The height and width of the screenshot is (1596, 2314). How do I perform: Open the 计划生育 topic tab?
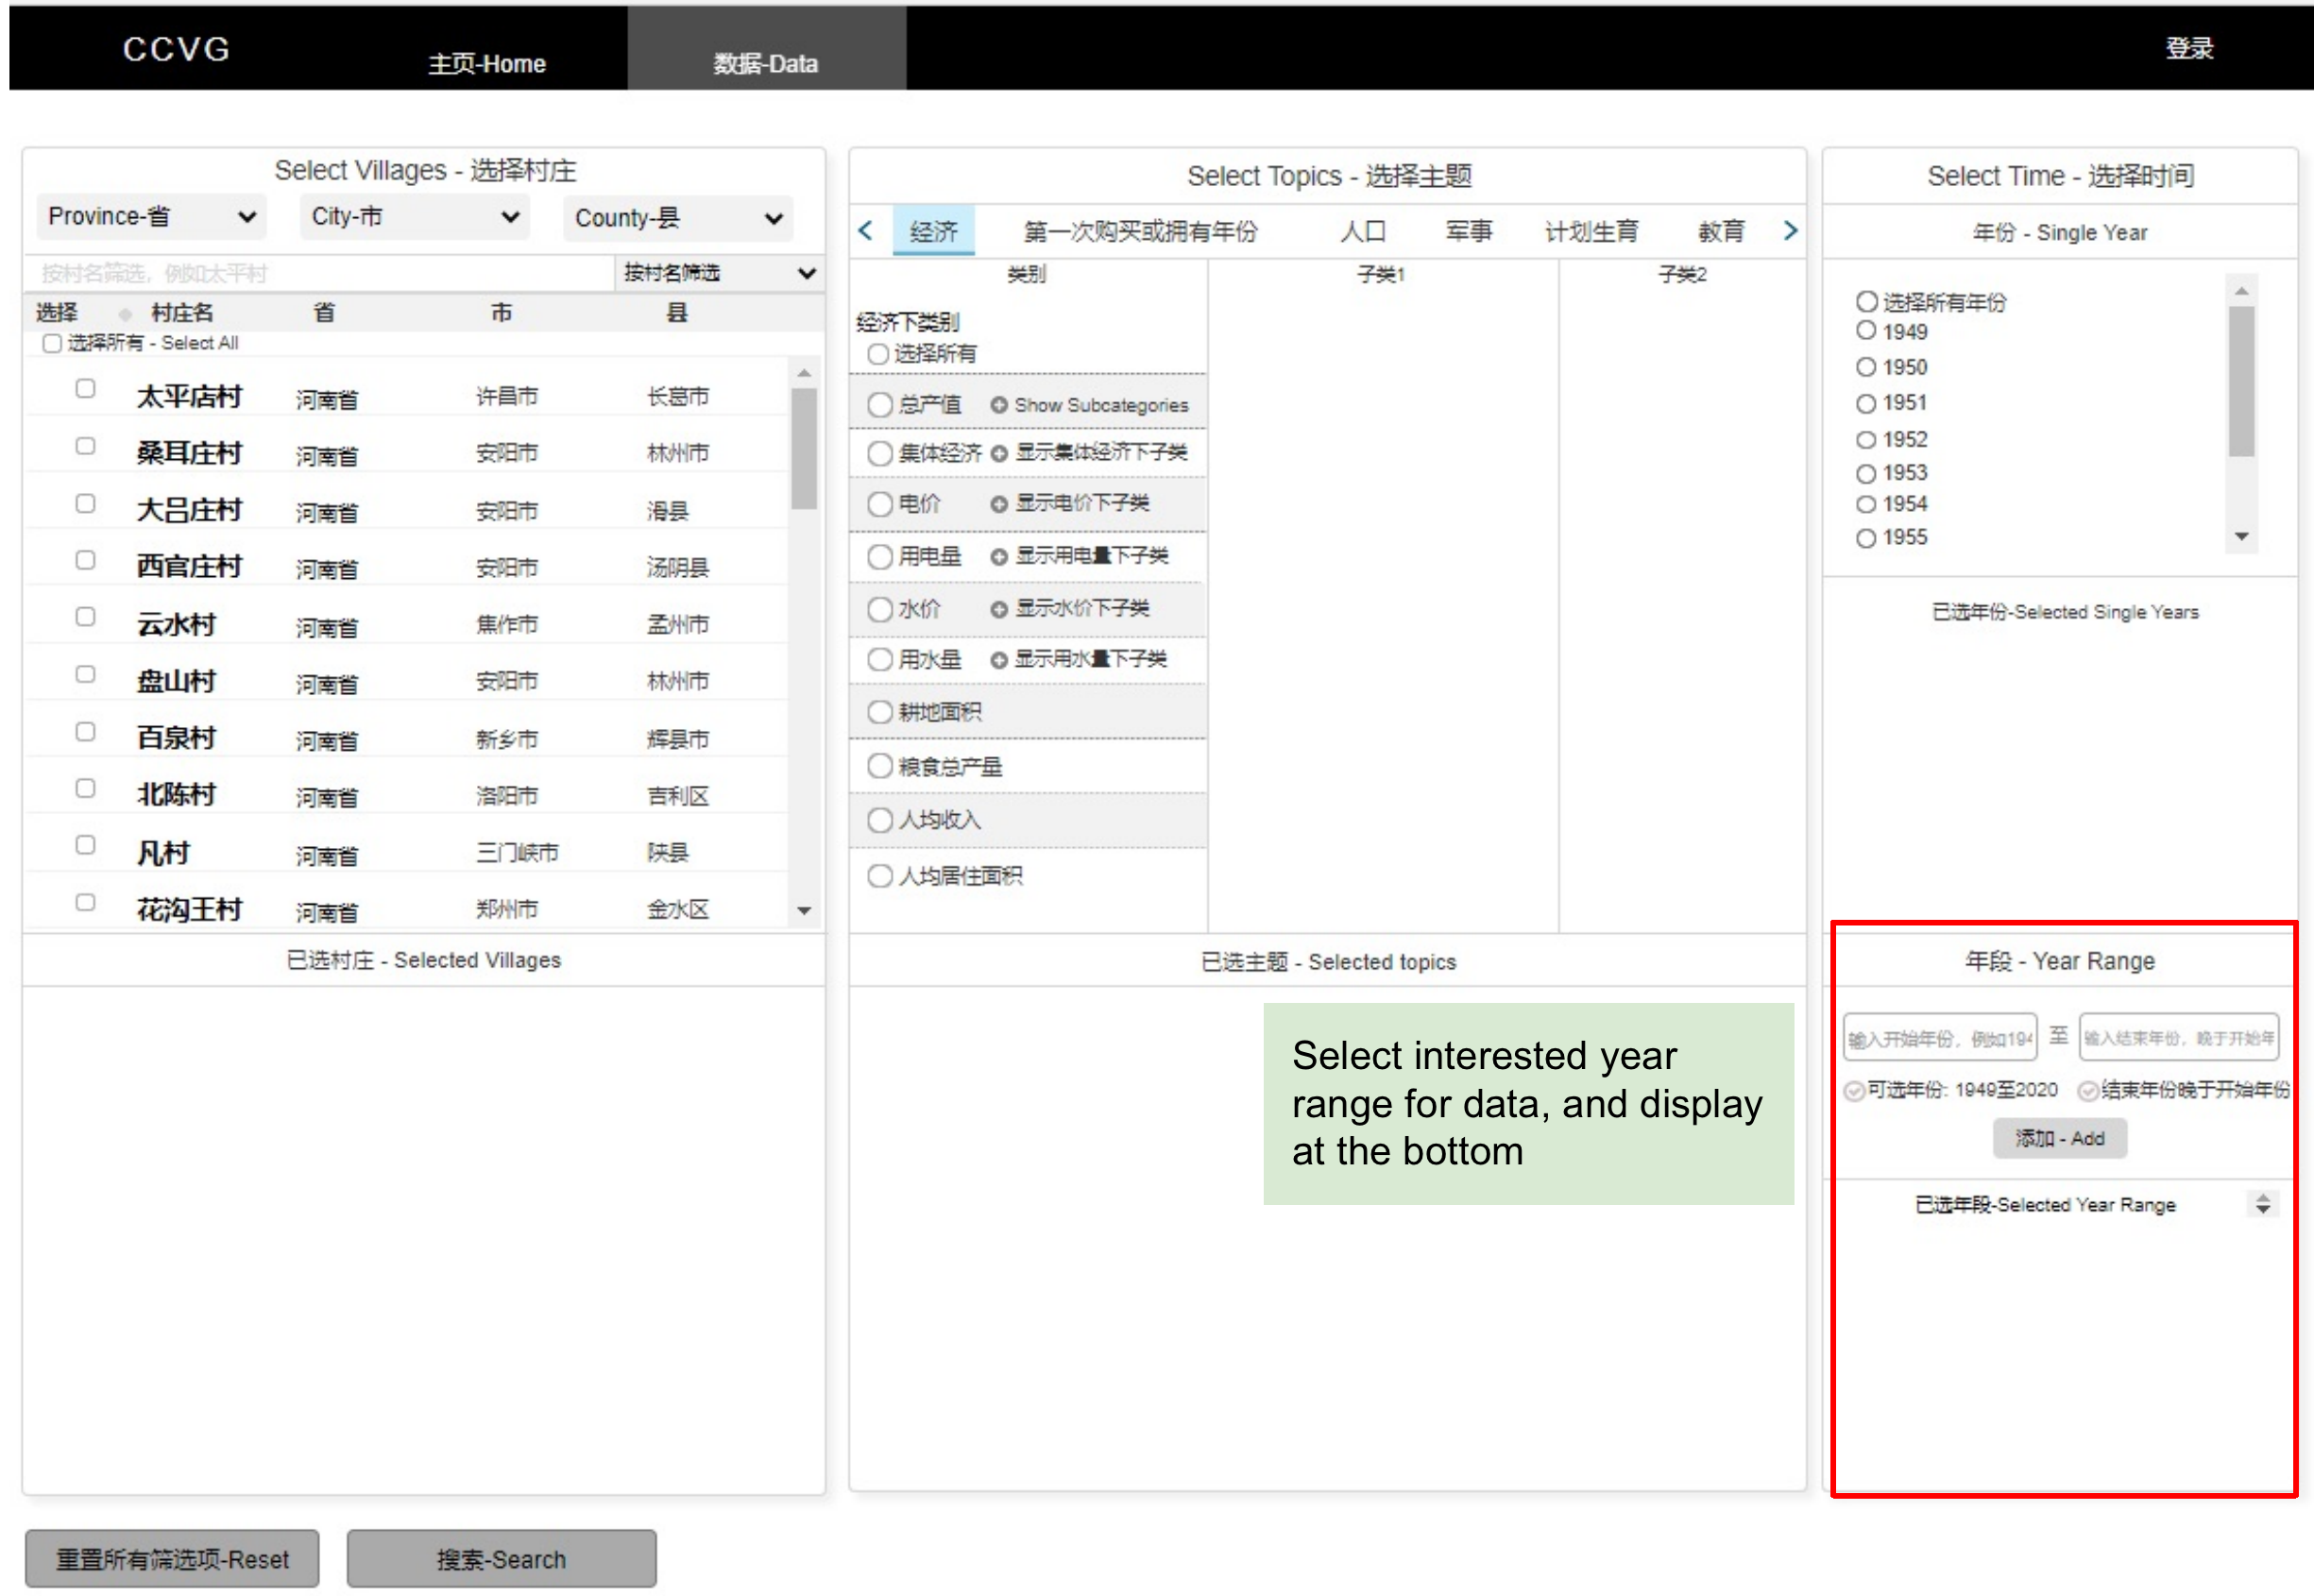(x=1591, y=232)
